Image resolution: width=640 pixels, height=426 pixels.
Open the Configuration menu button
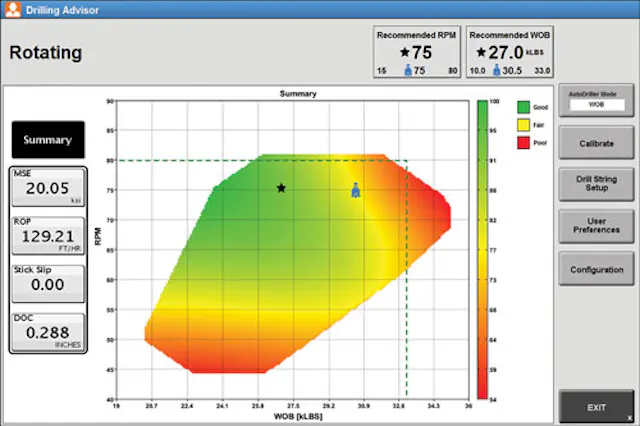pyautogui.click(x=596, y=269)
